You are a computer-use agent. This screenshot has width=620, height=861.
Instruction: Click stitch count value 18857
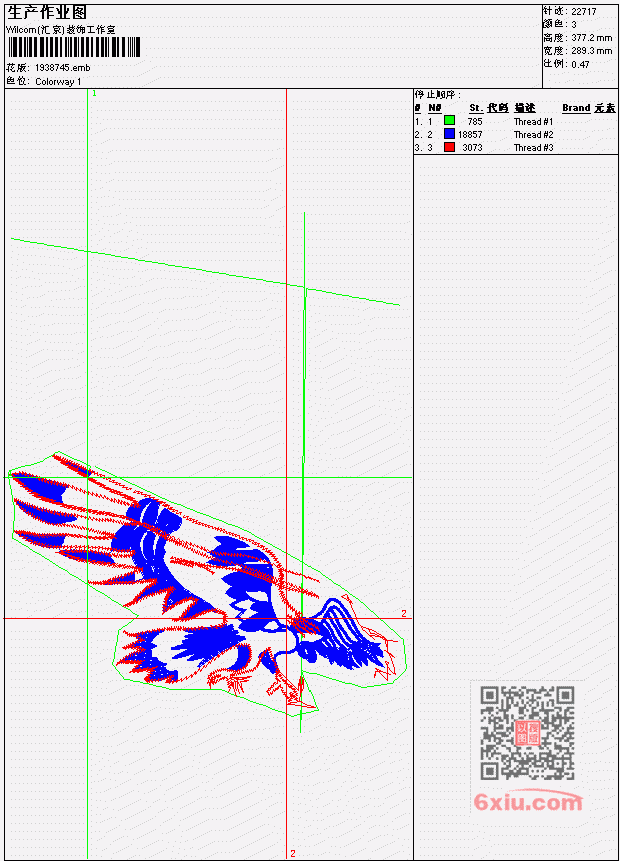(x=470, y=135)
